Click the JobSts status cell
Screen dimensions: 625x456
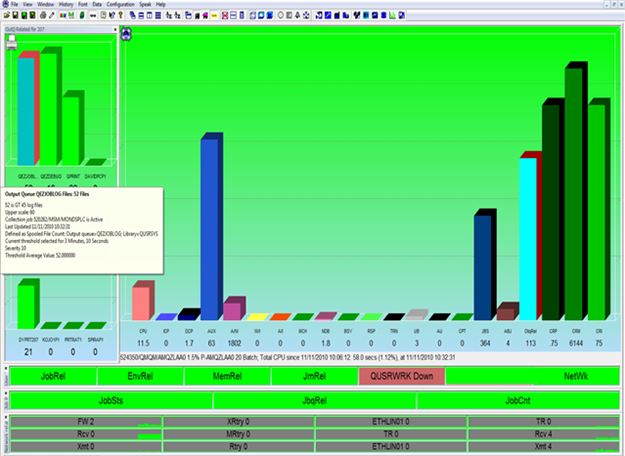pyautogui.click(x=112, y=400)
